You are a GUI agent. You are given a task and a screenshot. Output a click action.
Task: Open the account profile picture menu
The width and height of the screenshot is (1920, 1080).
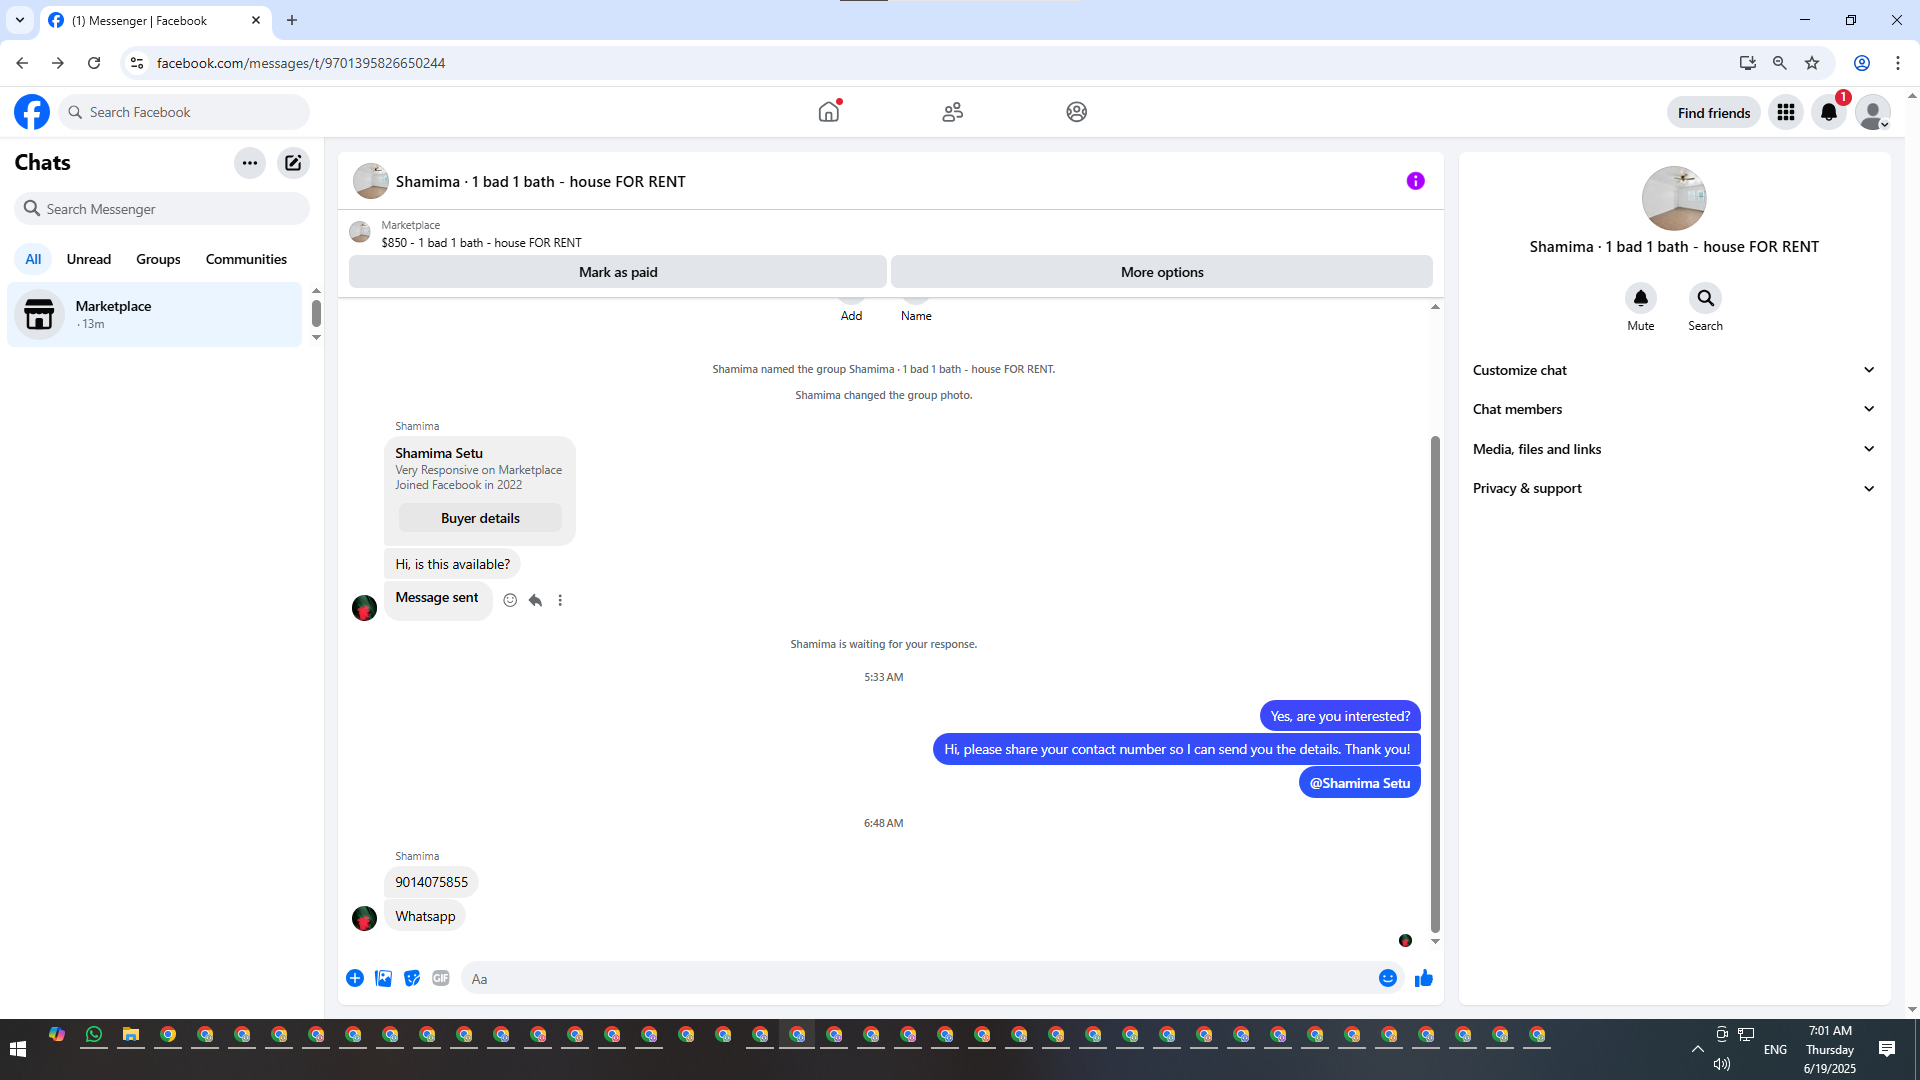pos(1873,112)
